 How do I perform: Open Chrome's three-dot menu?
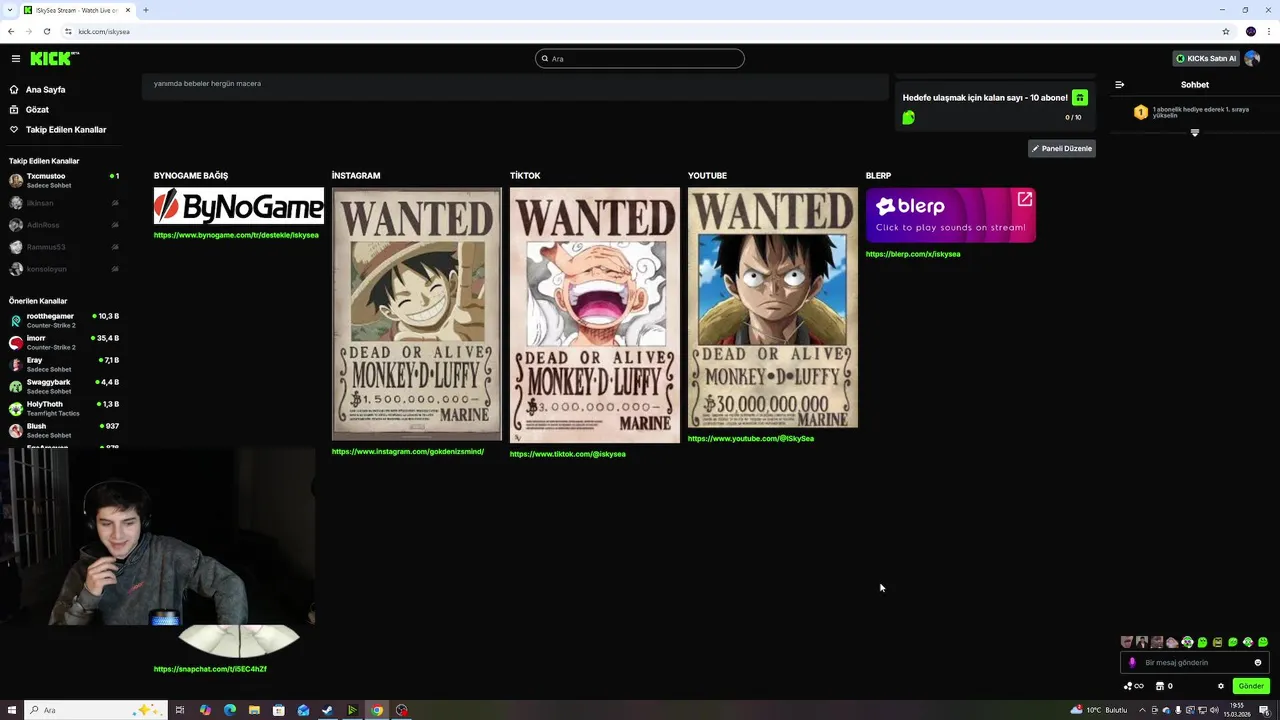tap(1269, 31)
